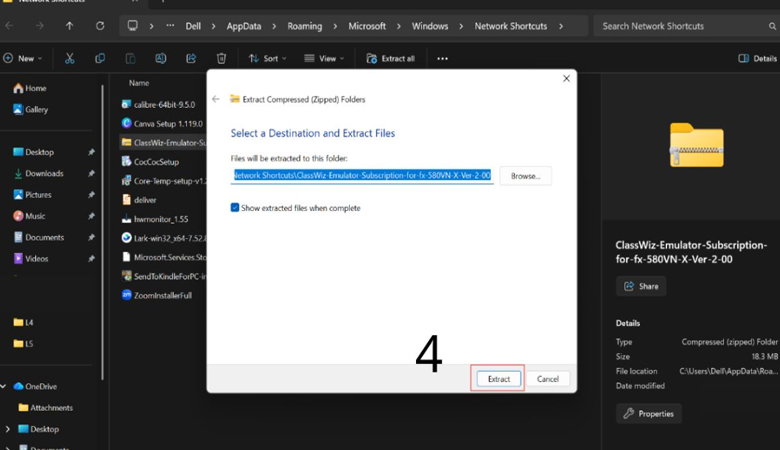Open Documents in the sidebar
The height and width of the screenshot is (450, 780).
tap(39, 238)
